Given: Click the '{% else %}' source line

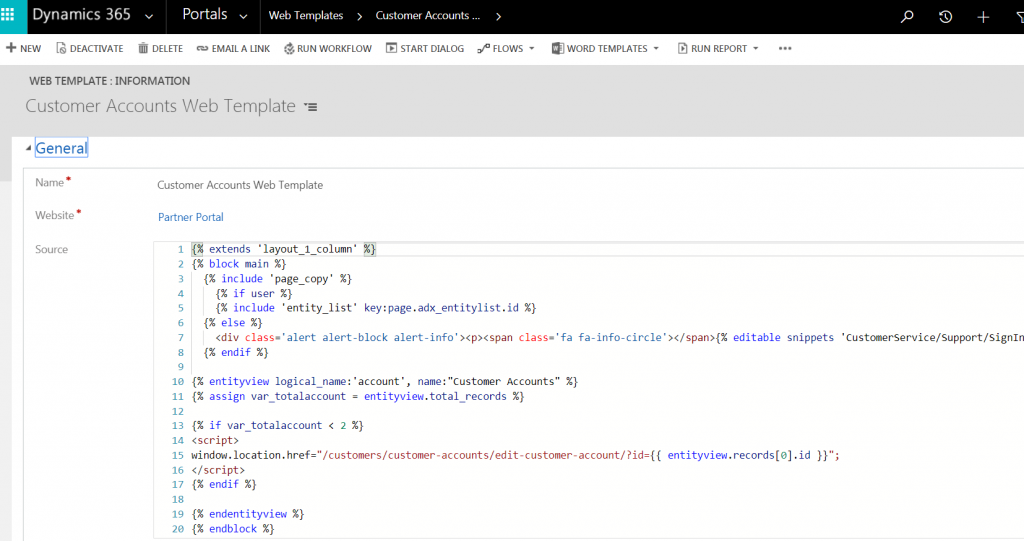Looking at the screenshot, I should click(233, 323).
